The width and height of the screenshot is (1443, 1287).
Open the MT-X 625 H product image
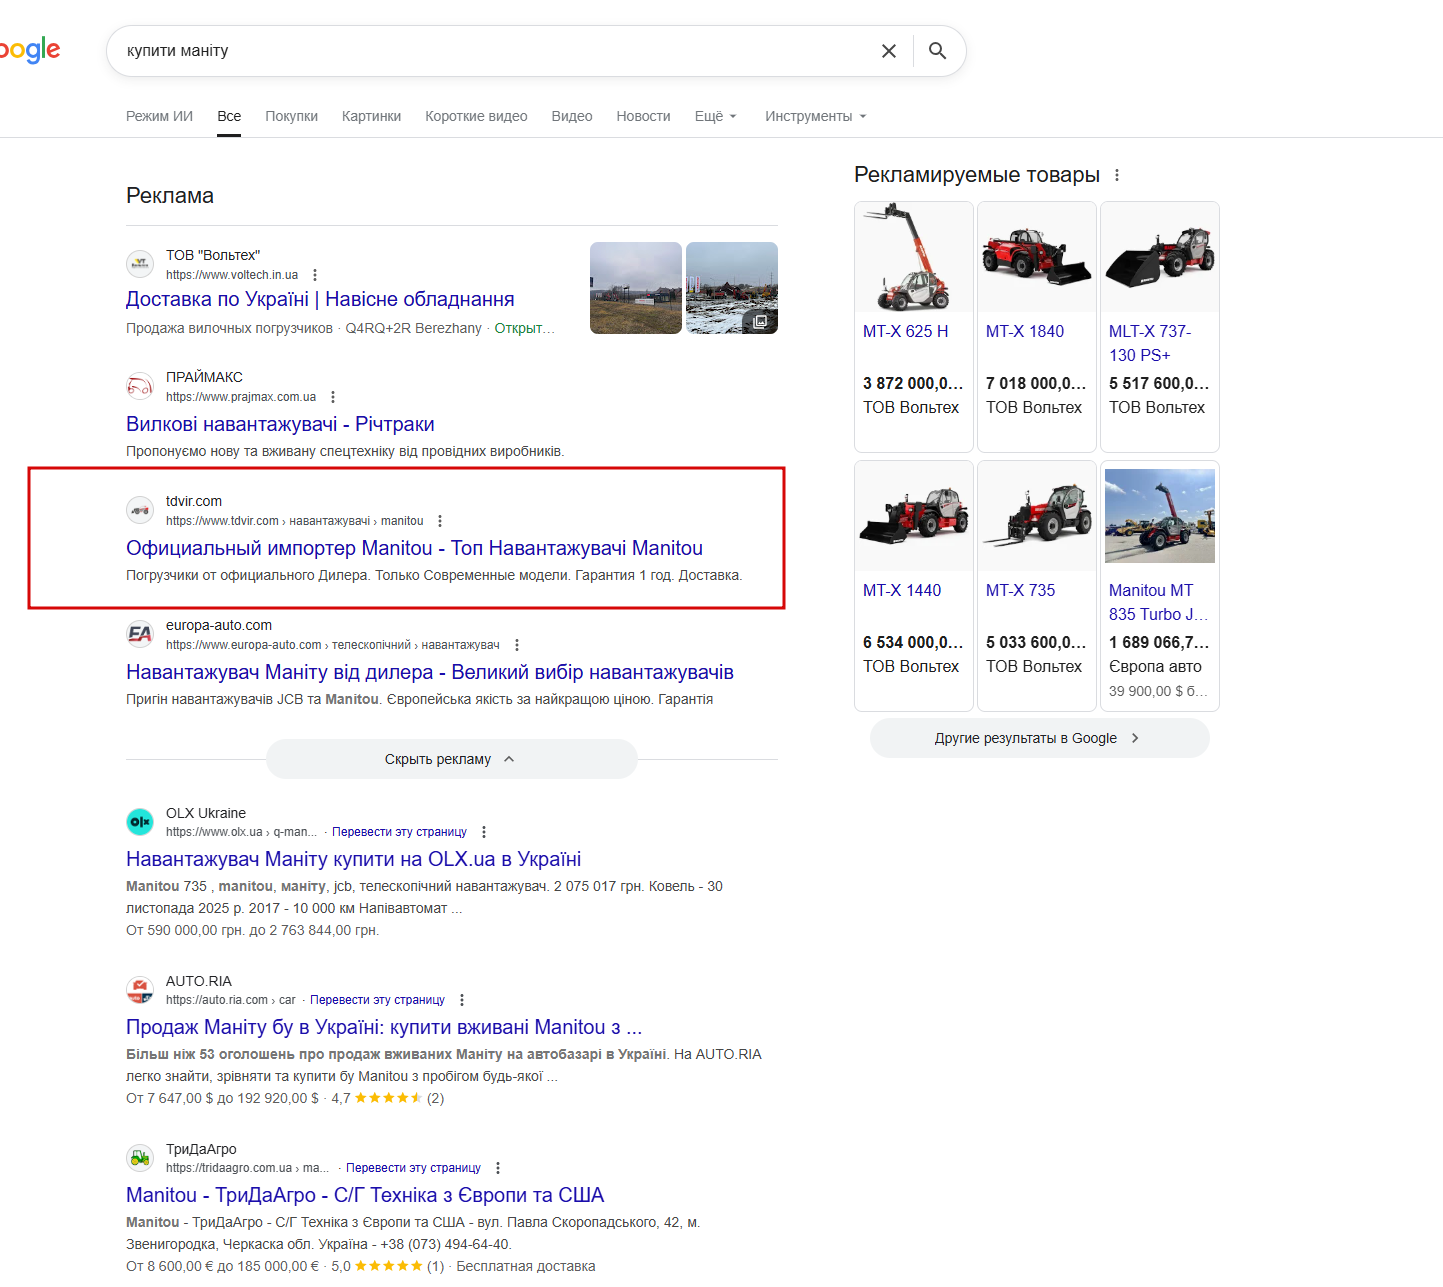coord(914,257)
